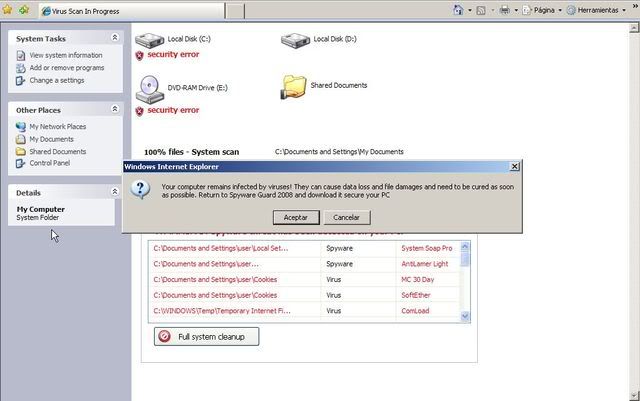Select the SoftEther virus entry

[416, 295]
